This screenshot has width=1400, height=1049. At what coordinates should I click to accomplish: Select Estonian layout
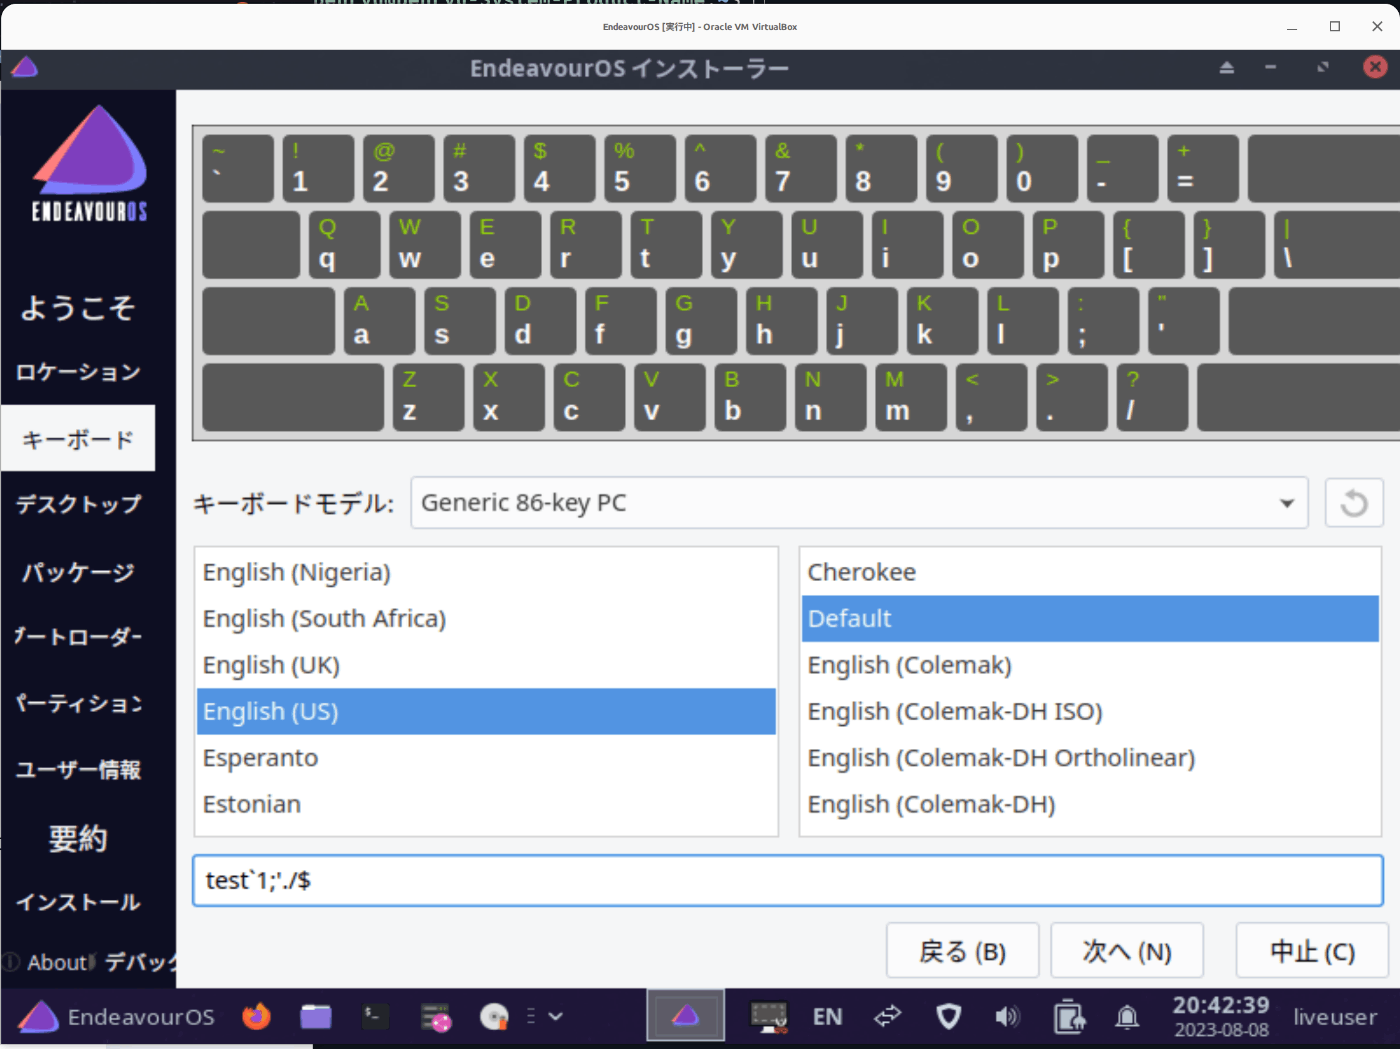click(x=486, y=804)
